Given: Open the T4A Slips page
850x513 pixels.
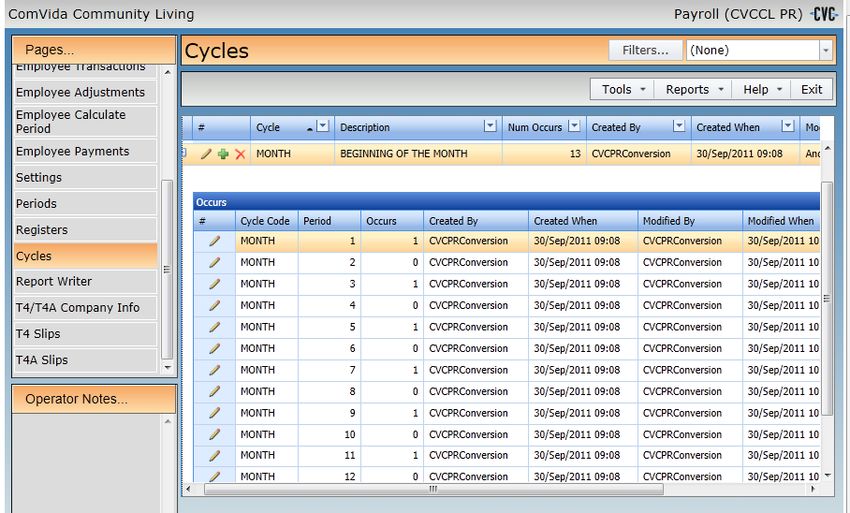Looking at the screenshot, I should click(85, 360).
